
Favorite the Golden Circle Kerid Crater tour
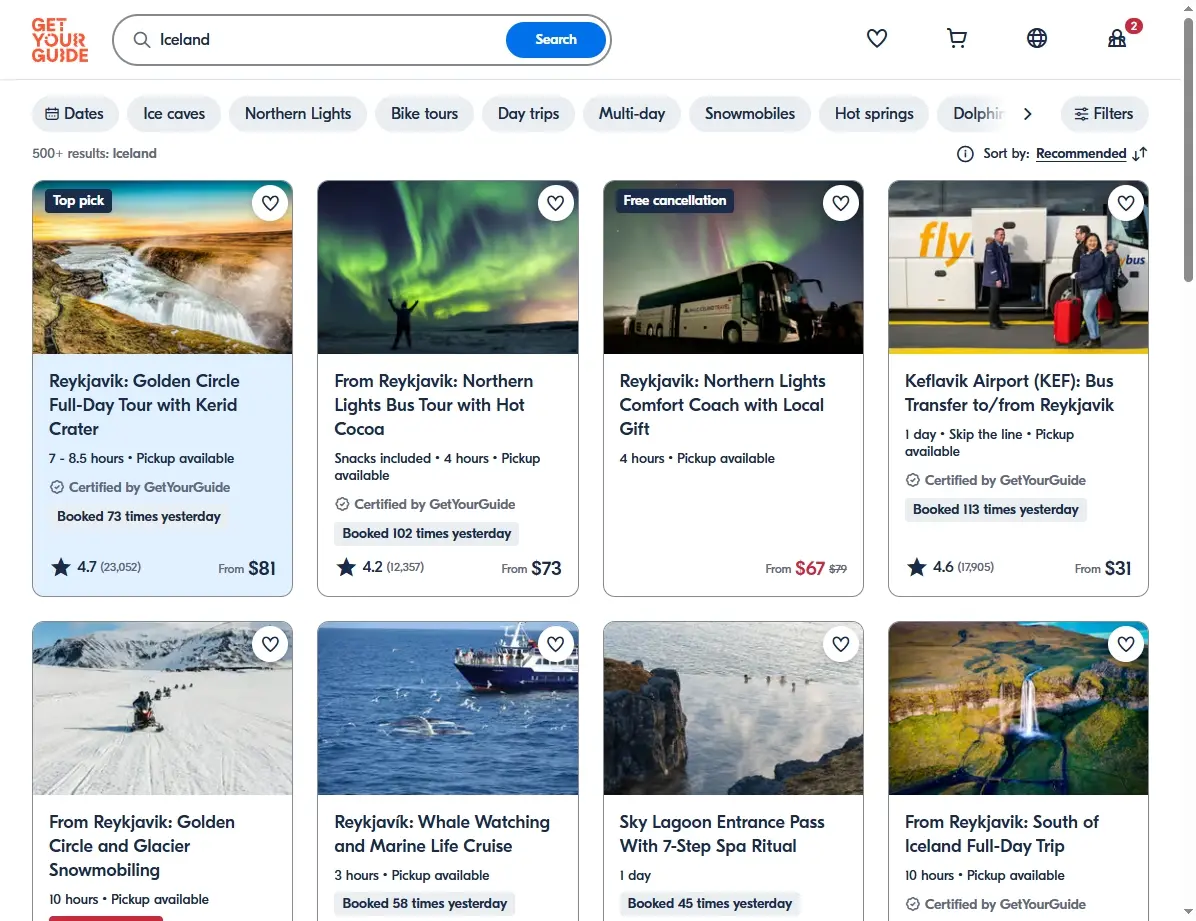click(x=270, y=203)
